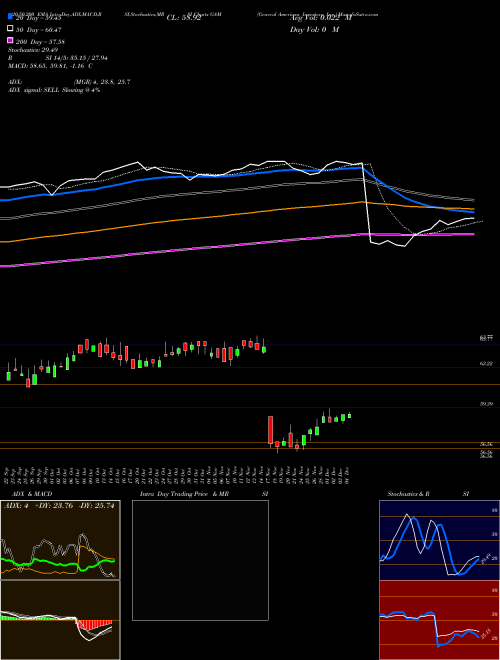This screenshot has width=500, height=660.
Task: Click the 'CL: 58.92' closing price
Action: (184, 18)
